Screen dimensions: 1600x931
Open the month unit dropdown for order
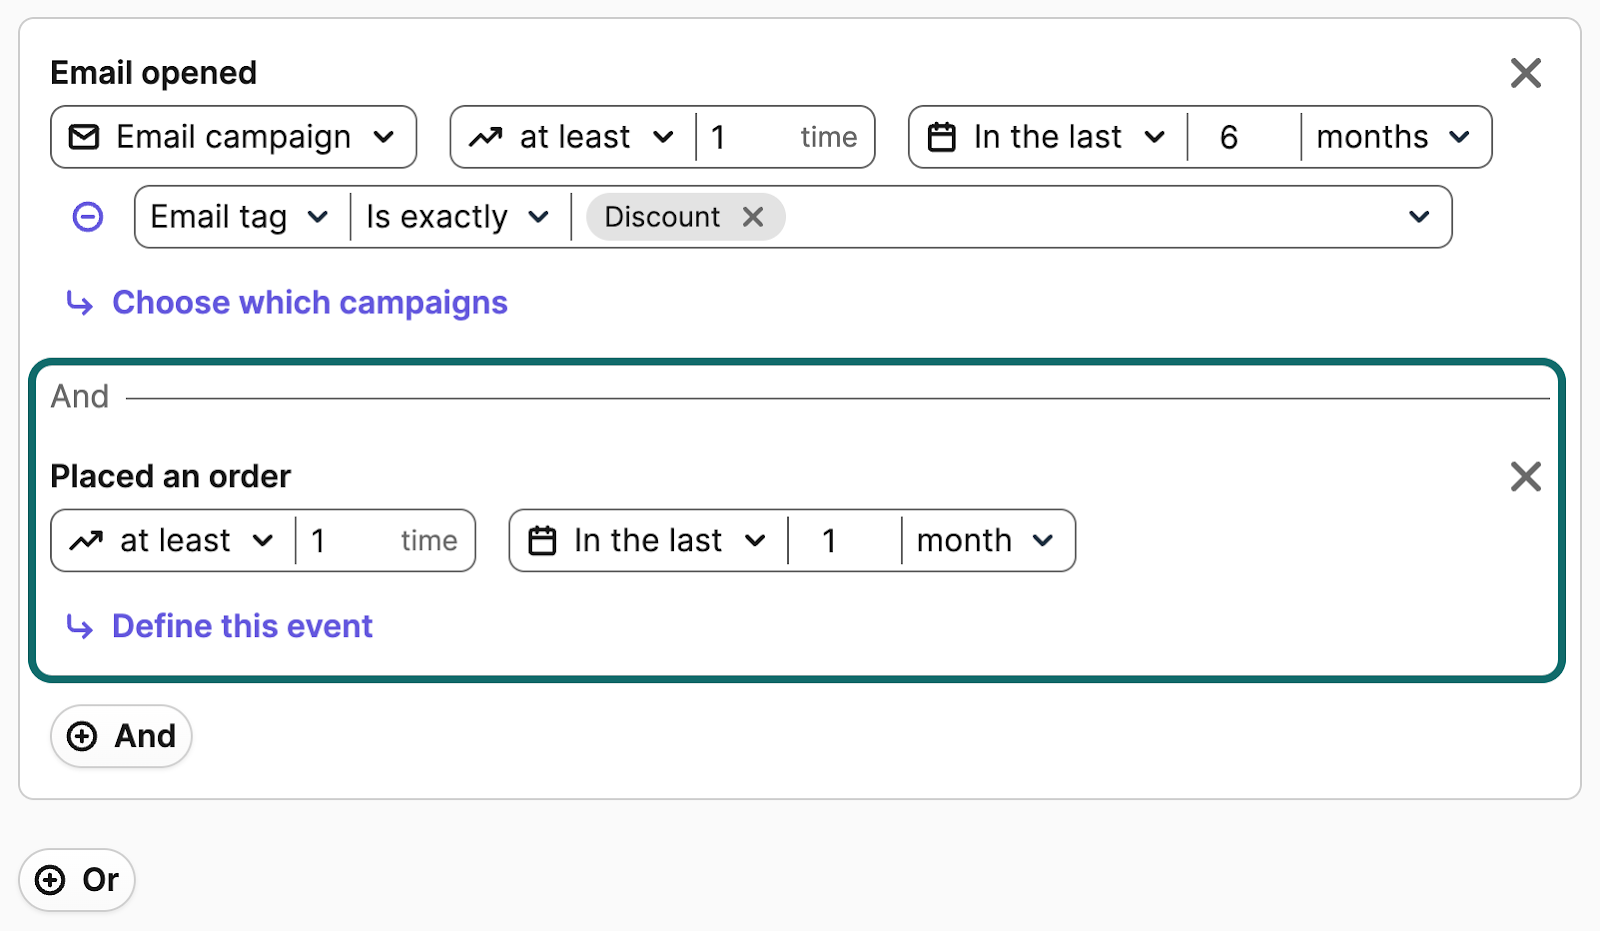[985, 541]
